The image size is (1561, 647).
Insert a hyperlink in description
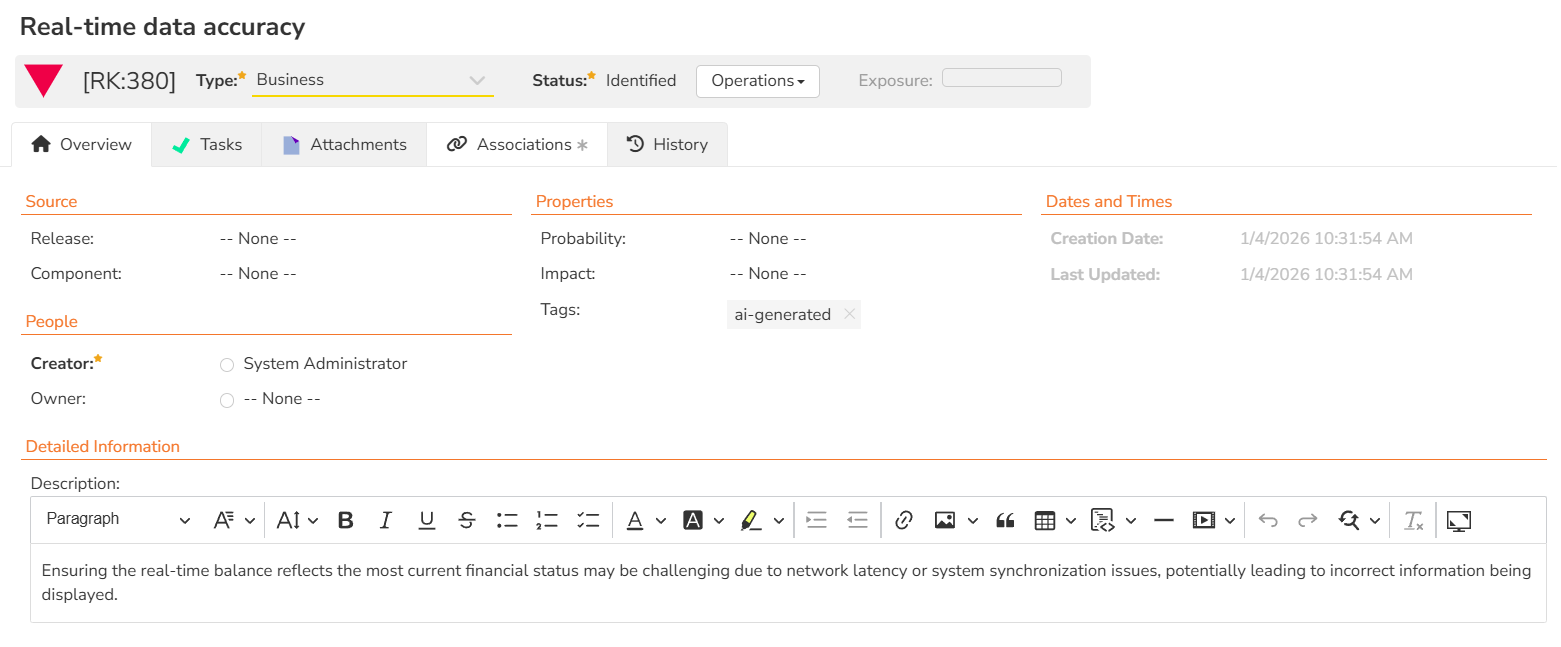[x=904, y=520]
